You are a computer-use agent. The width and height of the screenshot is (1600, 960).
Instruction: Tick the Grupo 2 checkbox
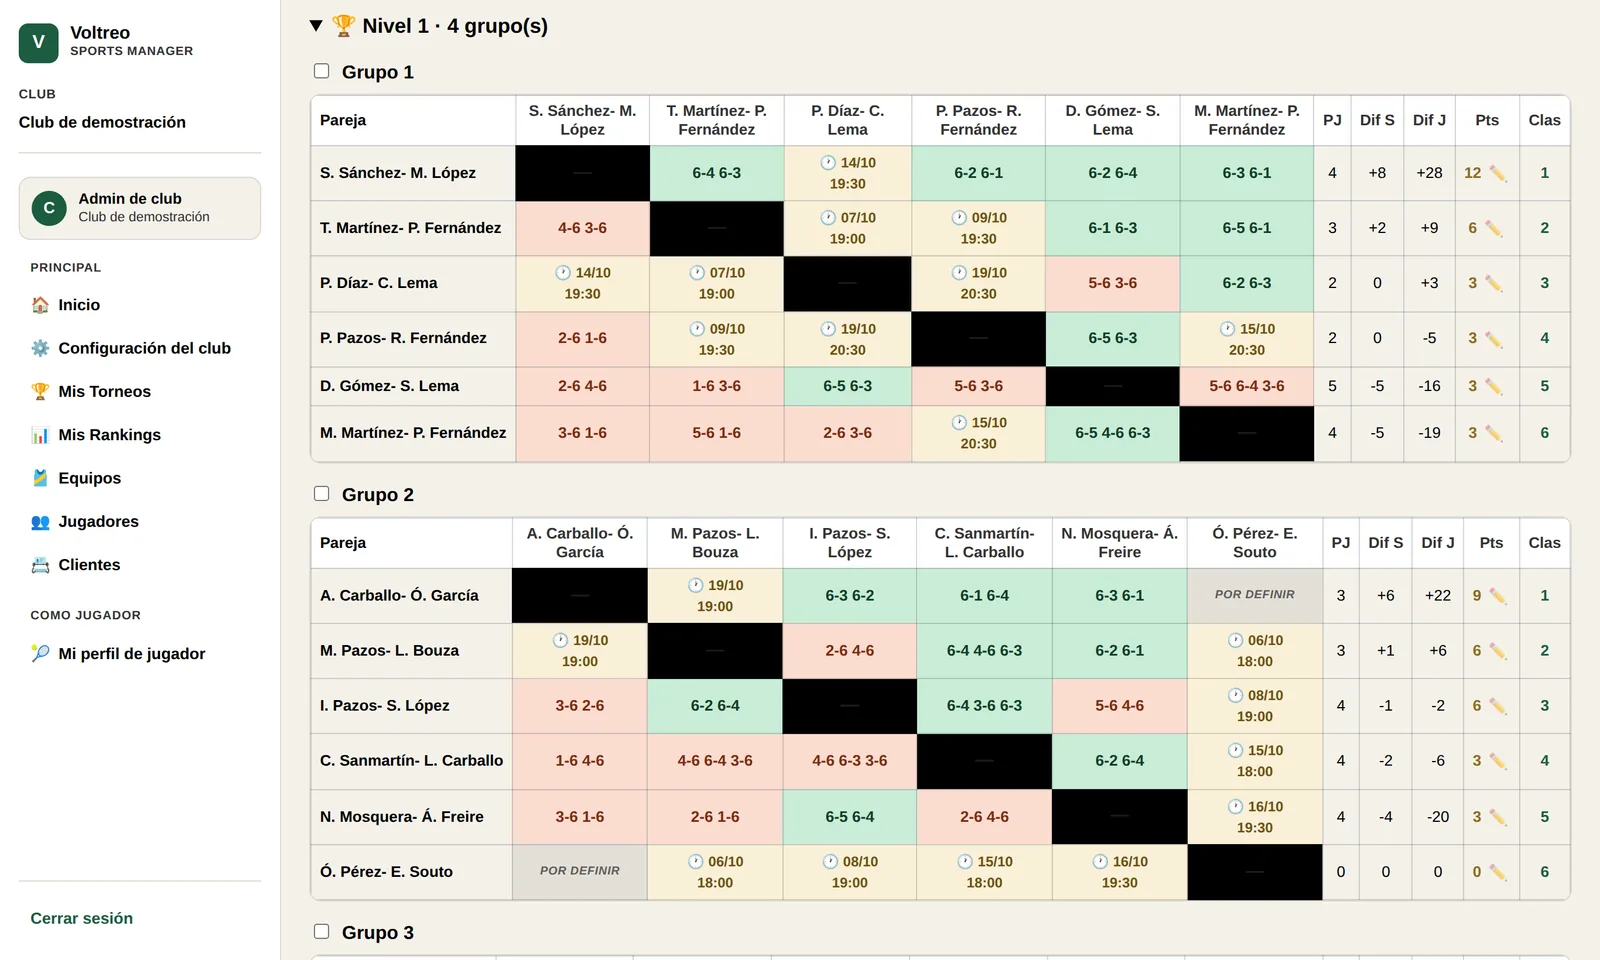[x=321, y=493]
